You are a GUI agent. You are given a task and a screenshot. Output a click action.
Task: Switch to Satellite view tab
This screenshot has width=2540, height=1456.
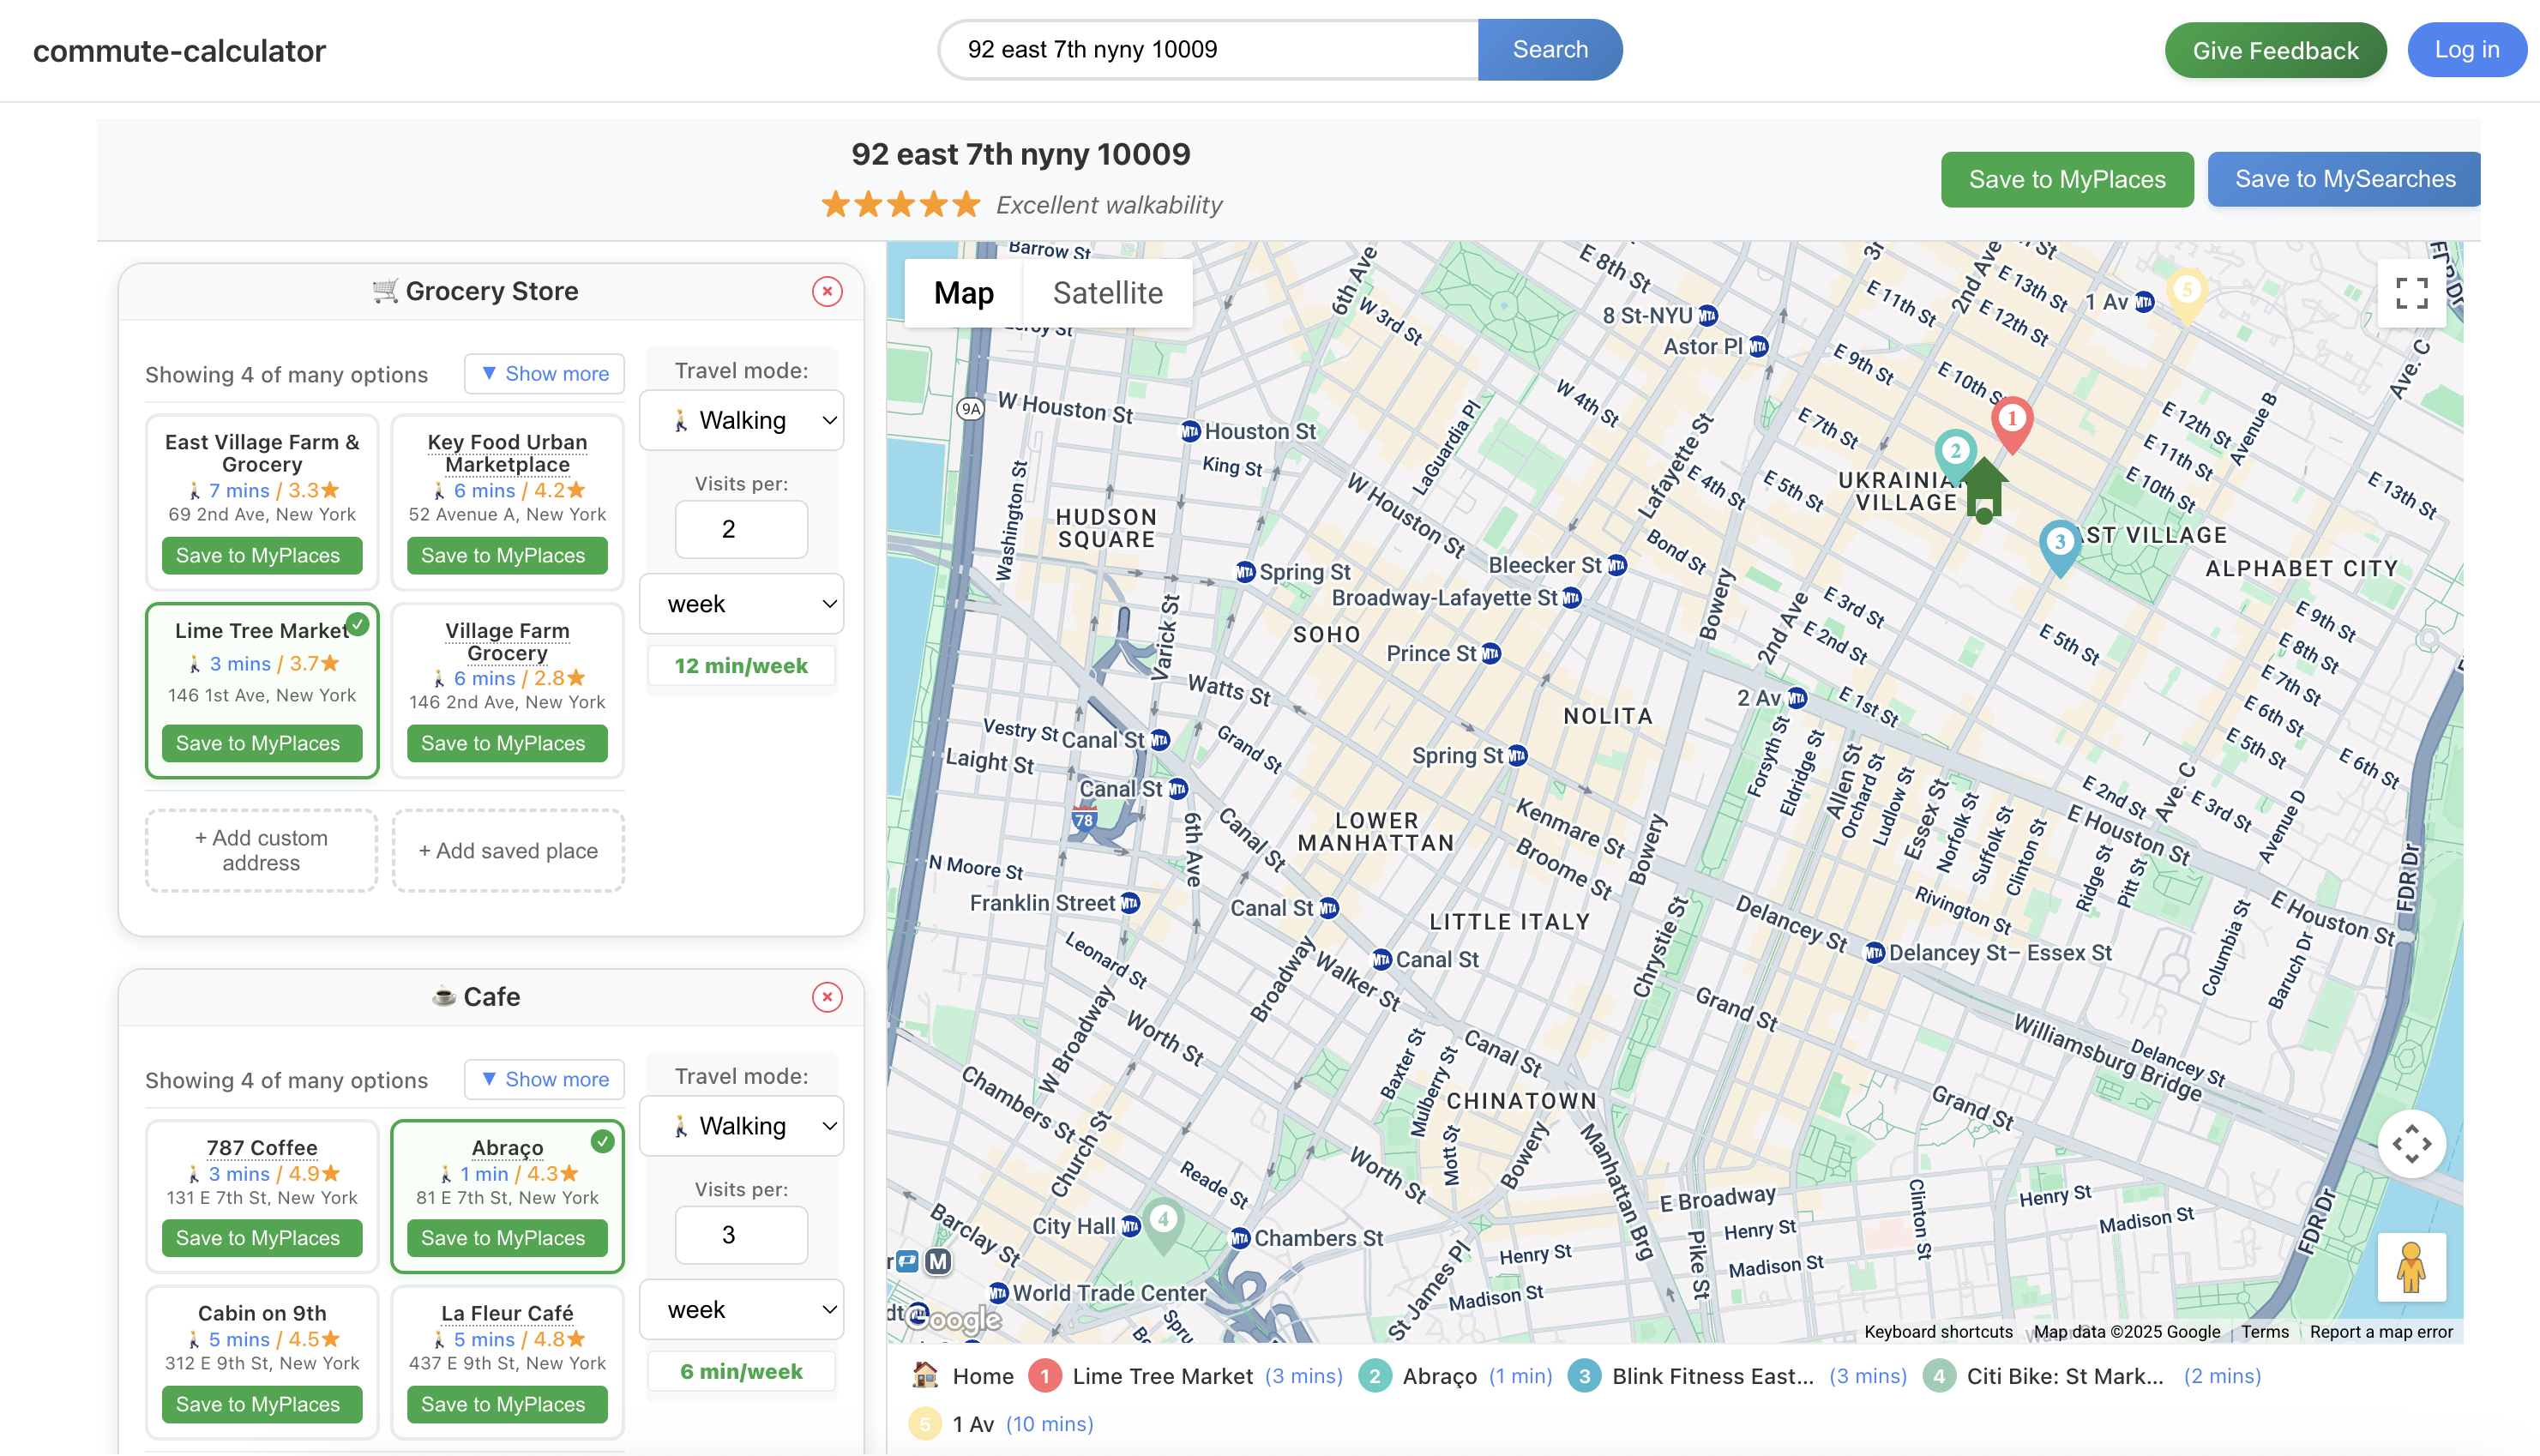click(x=1108, y=293)
